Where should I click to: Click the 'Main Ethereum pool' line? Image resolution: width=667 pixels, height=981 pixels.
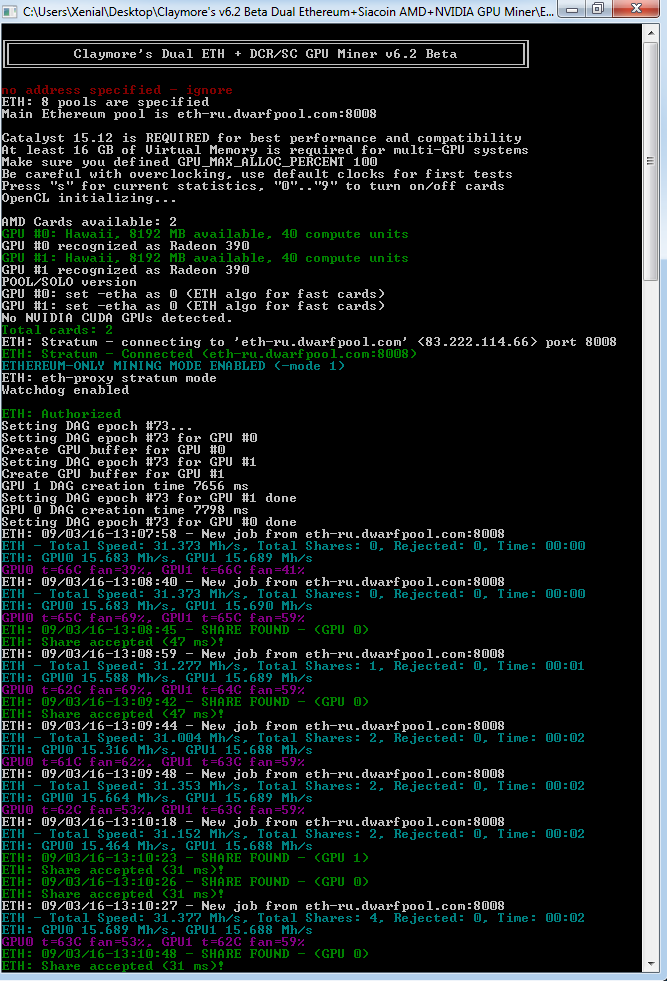[189, 114]
